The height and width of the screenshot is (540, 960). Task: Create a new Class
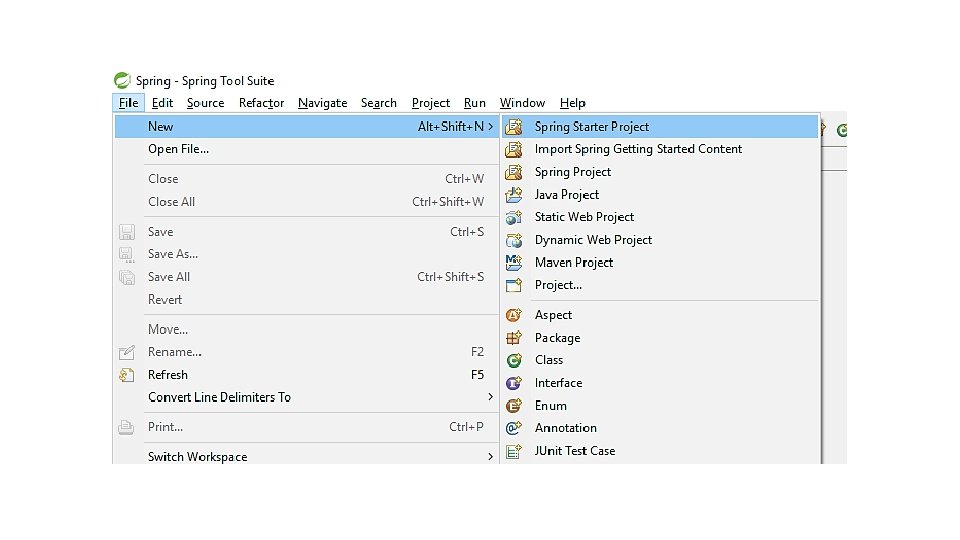click(660, 361)
